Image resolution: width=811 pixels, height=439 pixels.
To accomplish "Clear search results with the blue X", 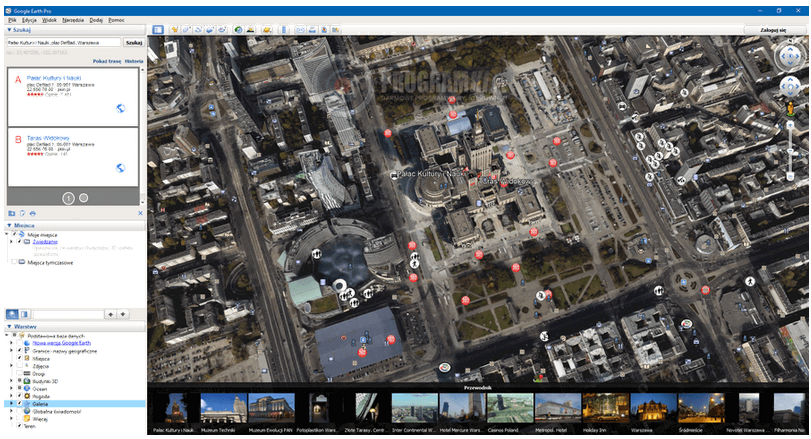I will pyautogui.click(x=140, y=213).
